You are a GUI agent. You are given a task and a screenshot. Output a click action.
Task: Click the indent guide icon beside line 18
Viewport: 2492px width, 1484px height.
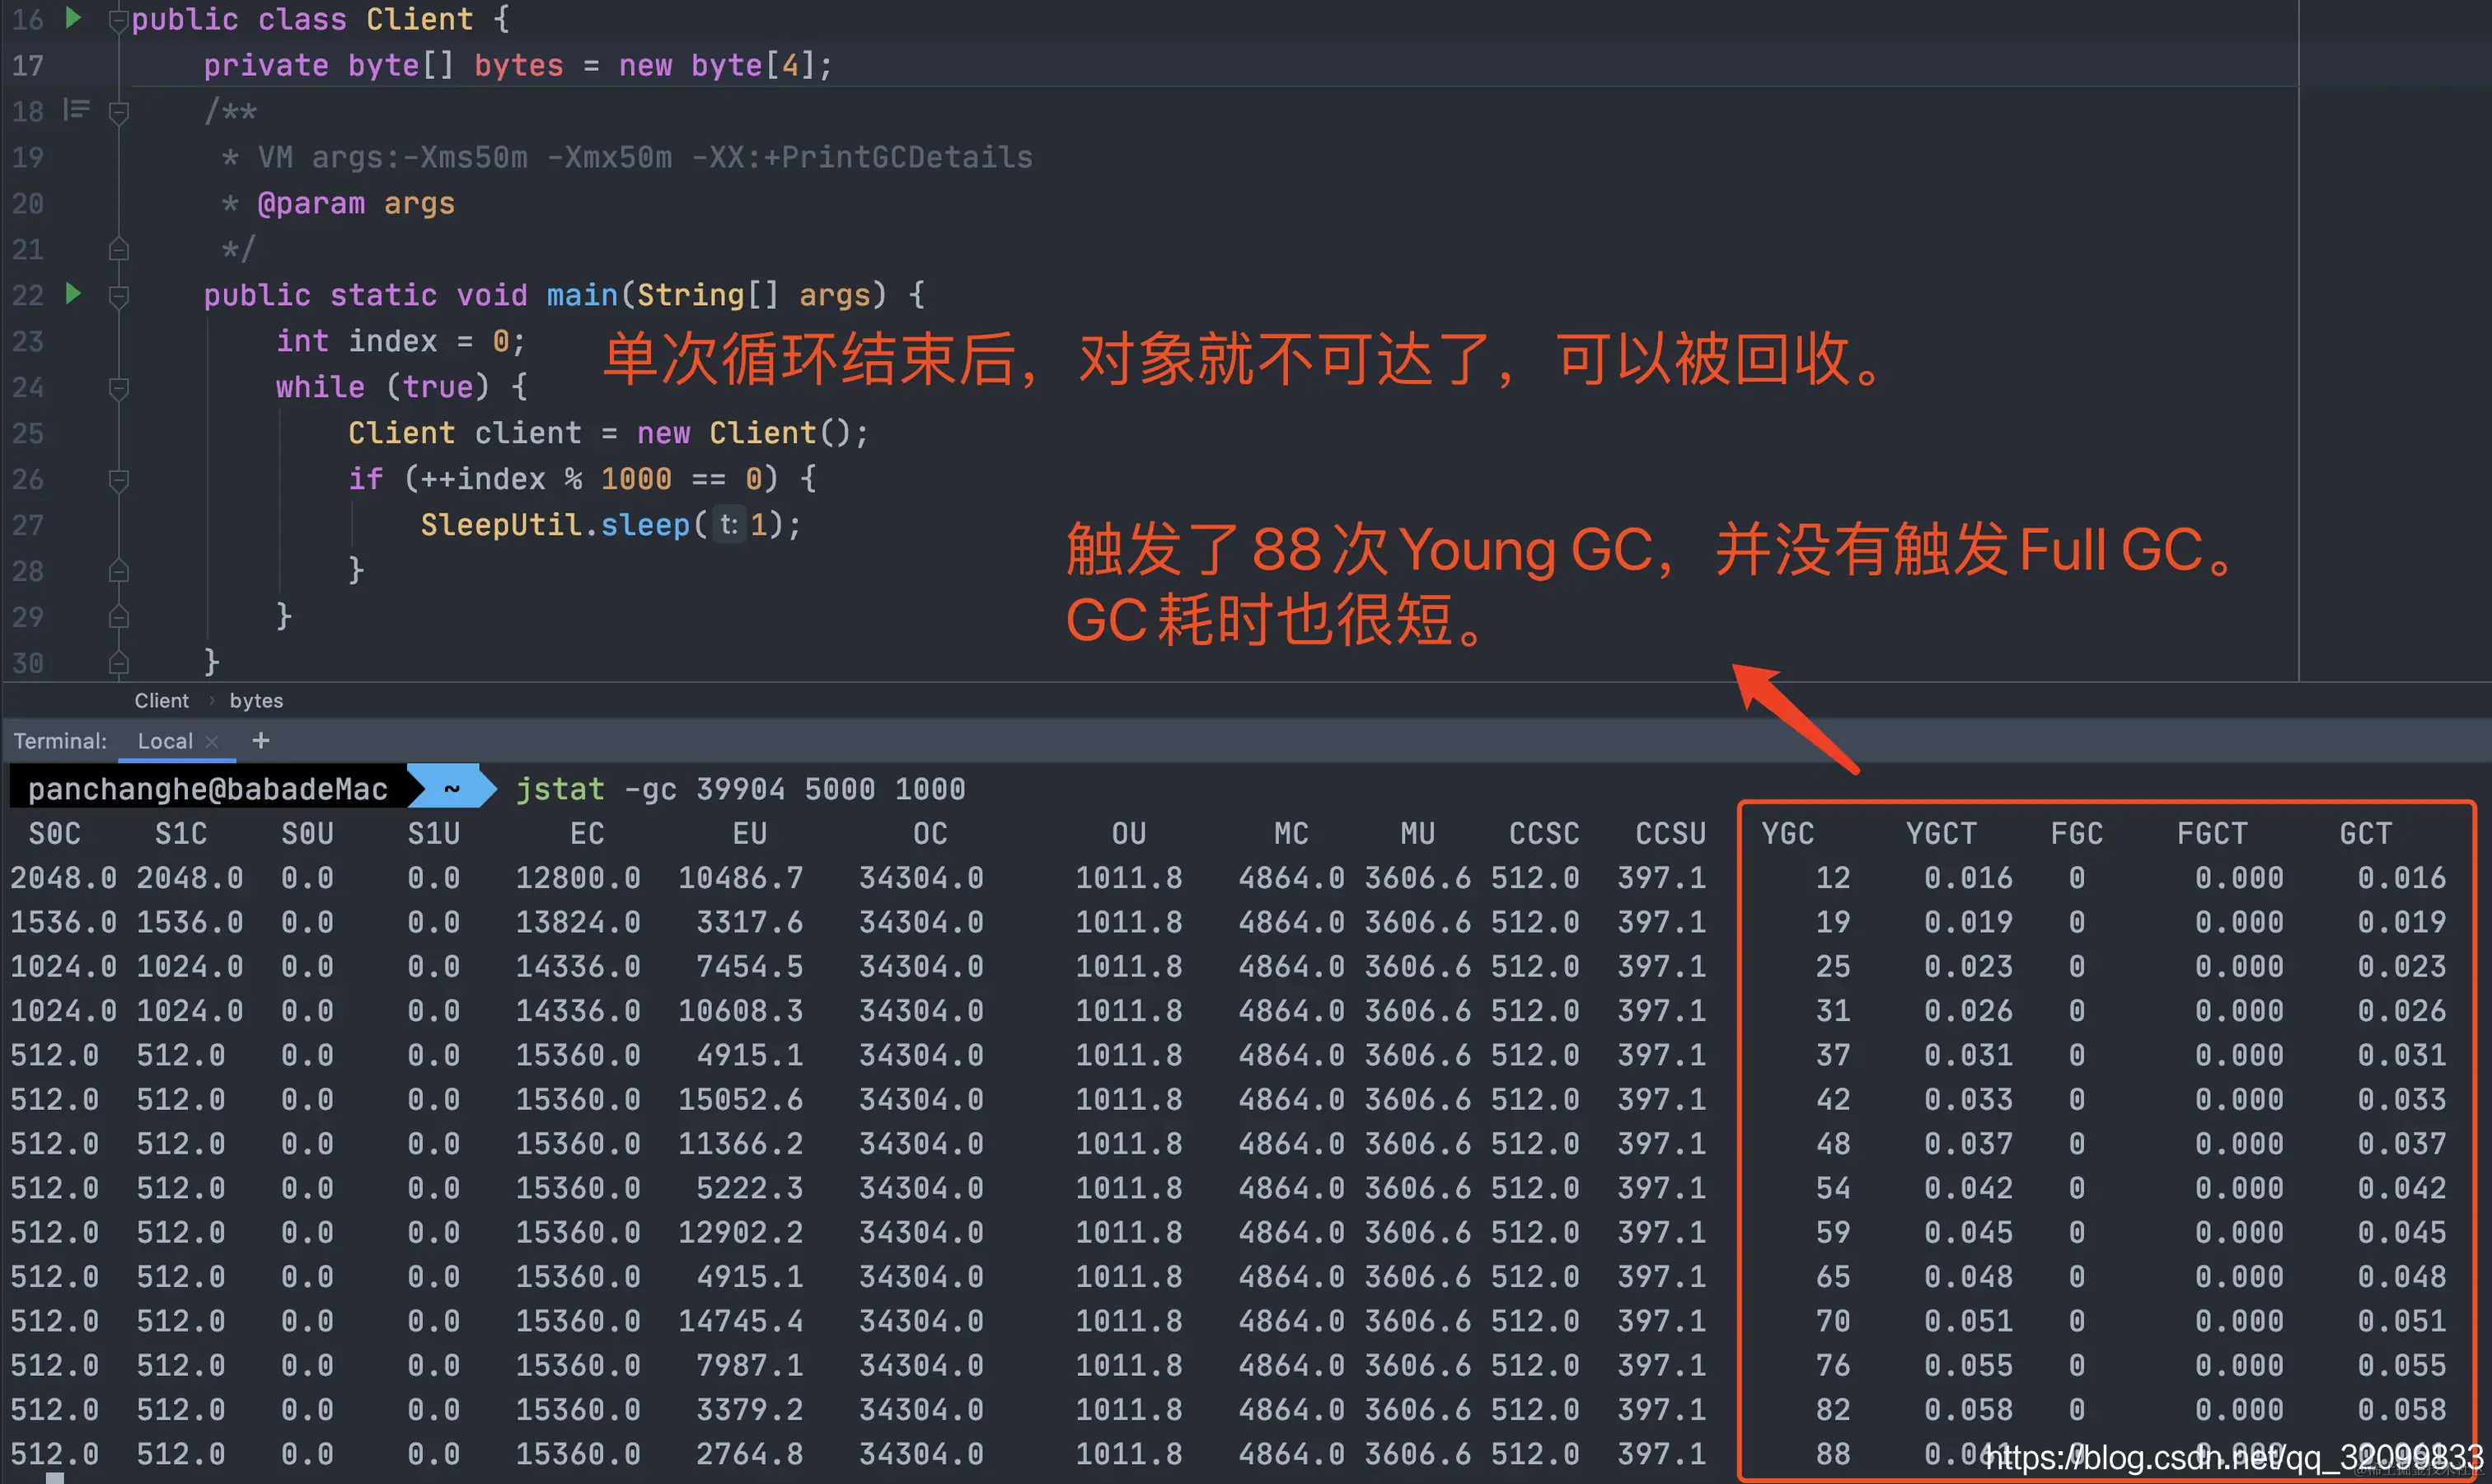[75, 111]
